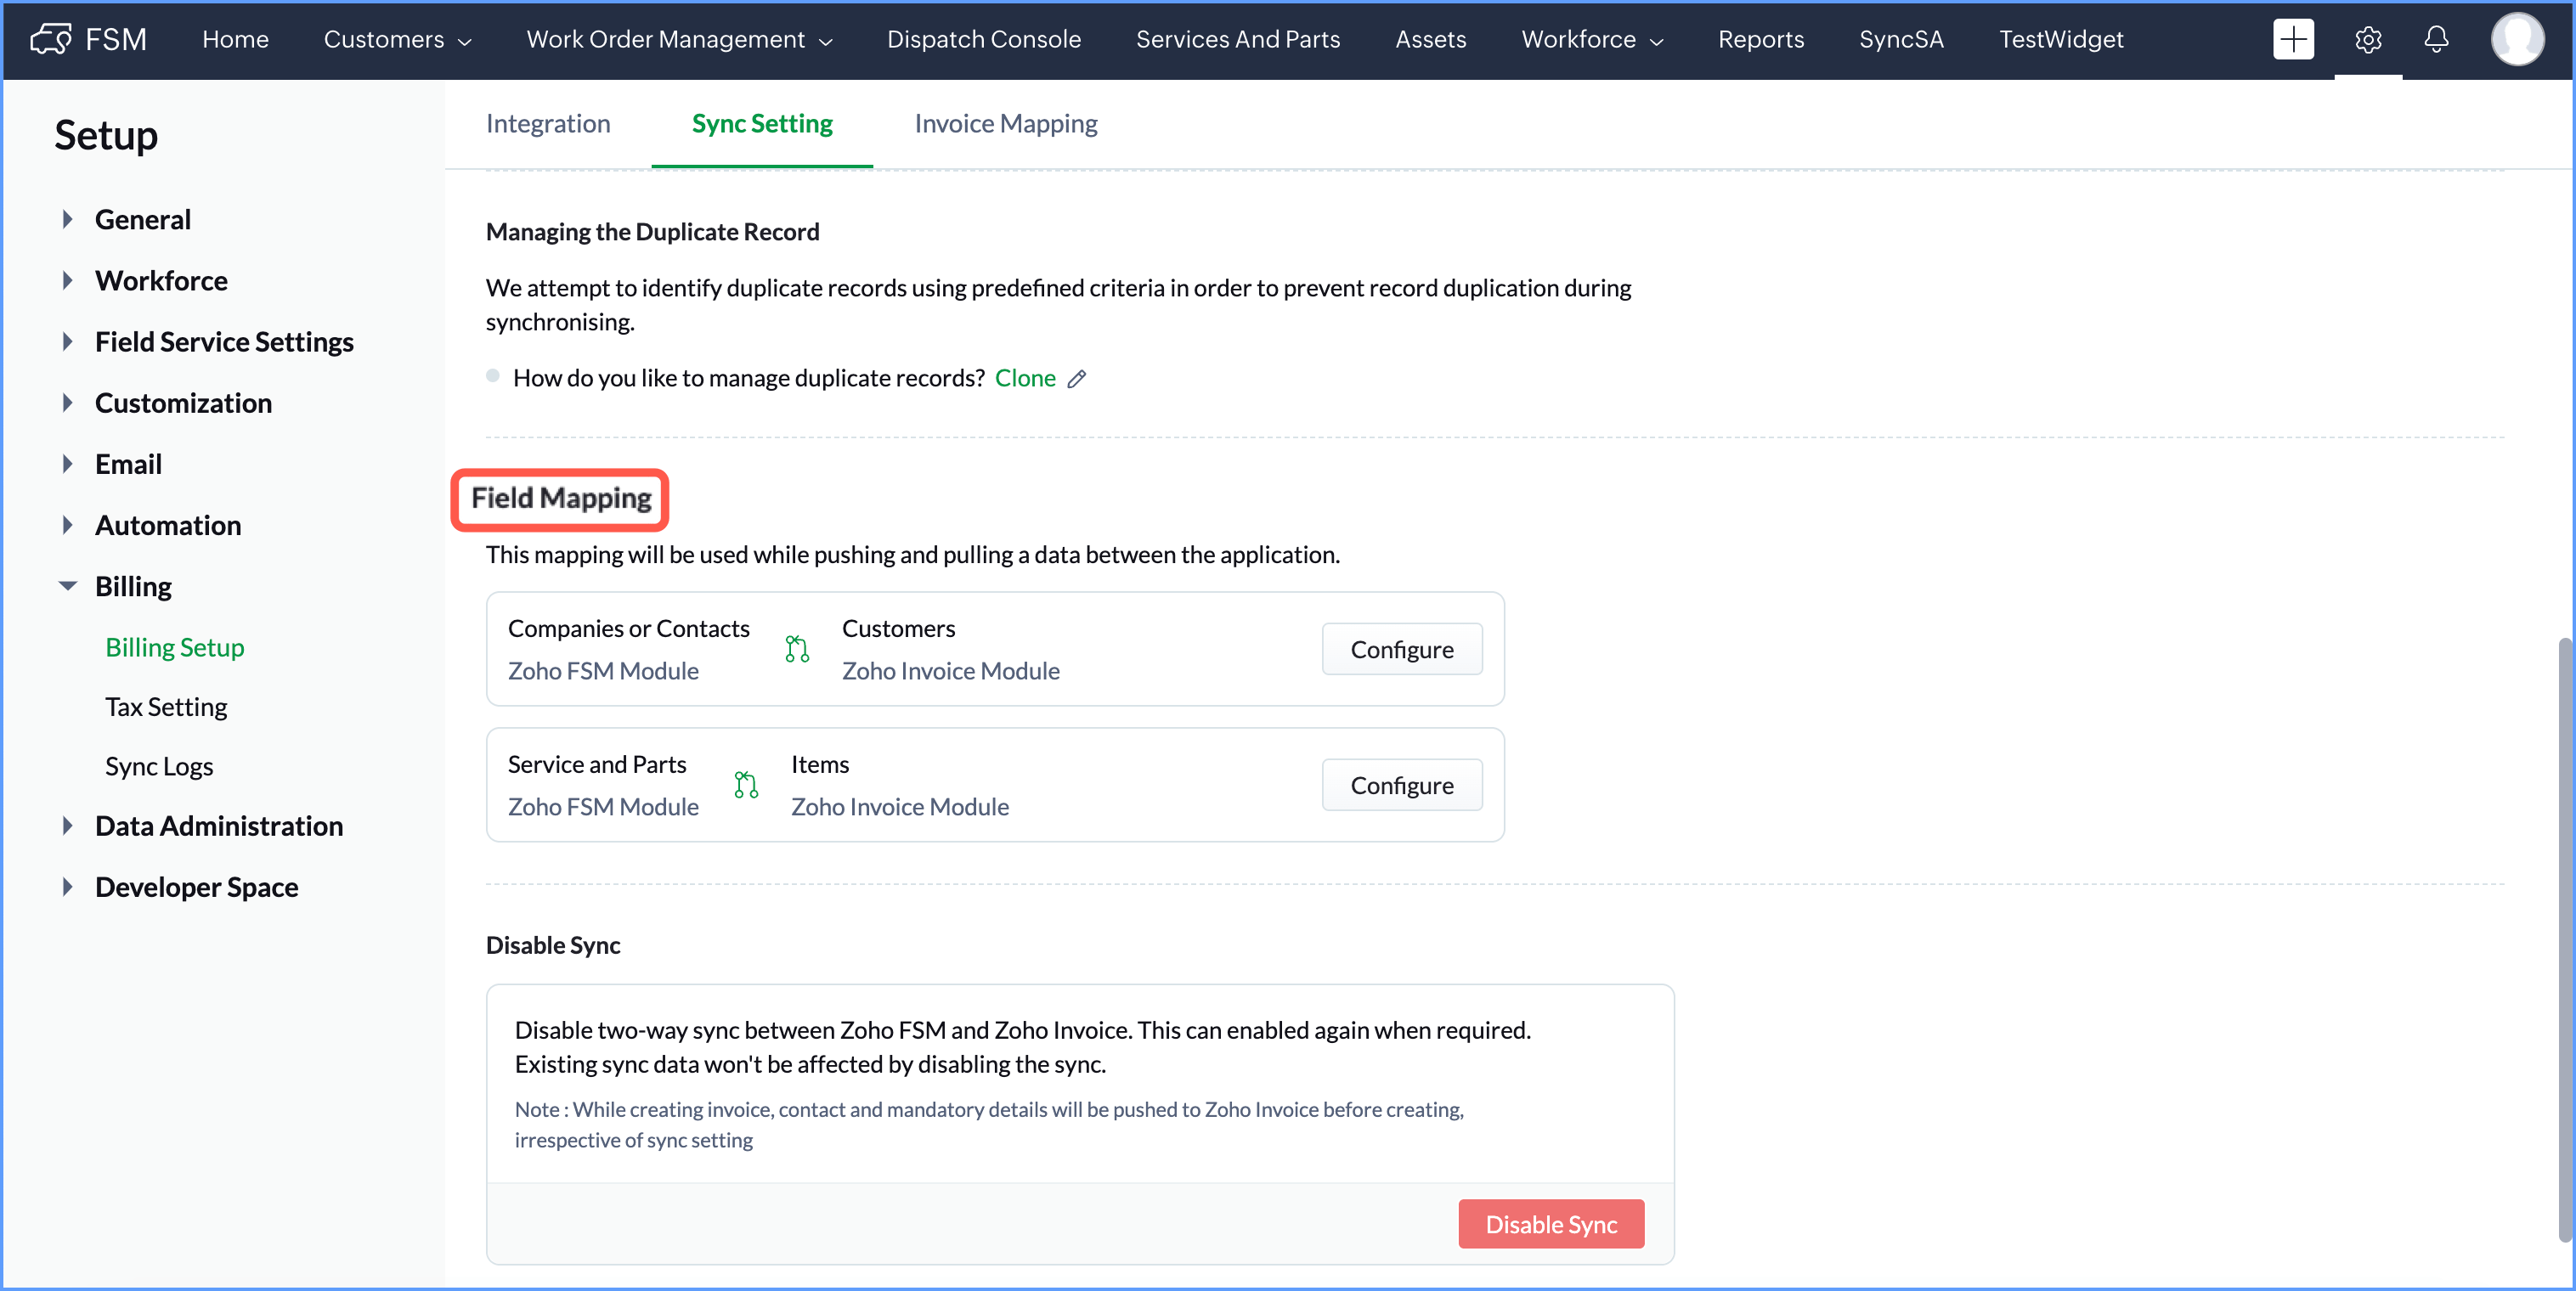Expand the Automation section
This screenshot has height=1291, width=2576.
point(67,524)
